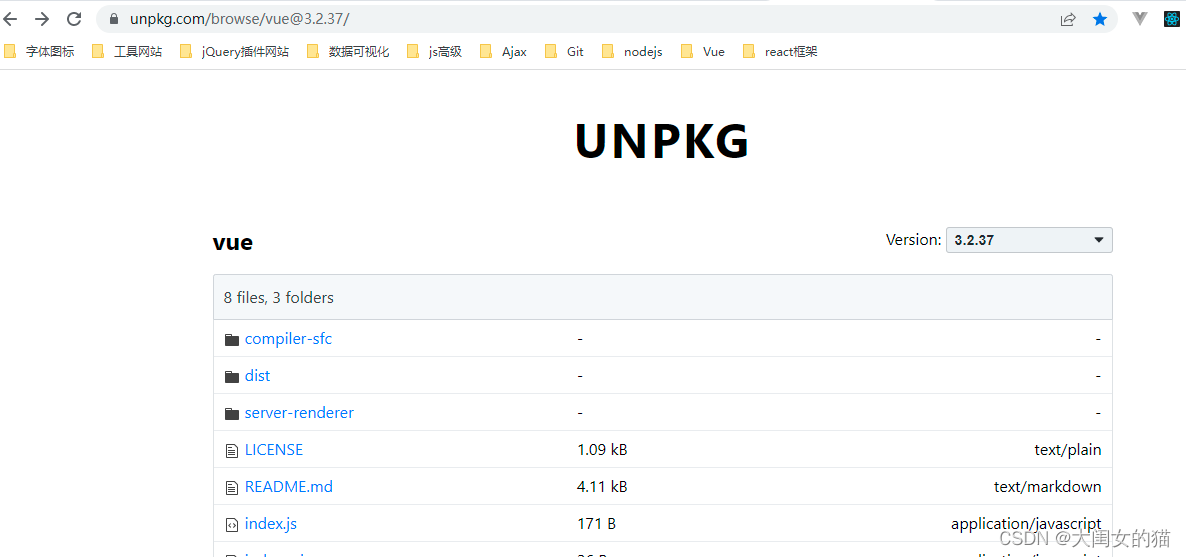
Task: Open the LICENSE file link
Action: click(274, 450)
